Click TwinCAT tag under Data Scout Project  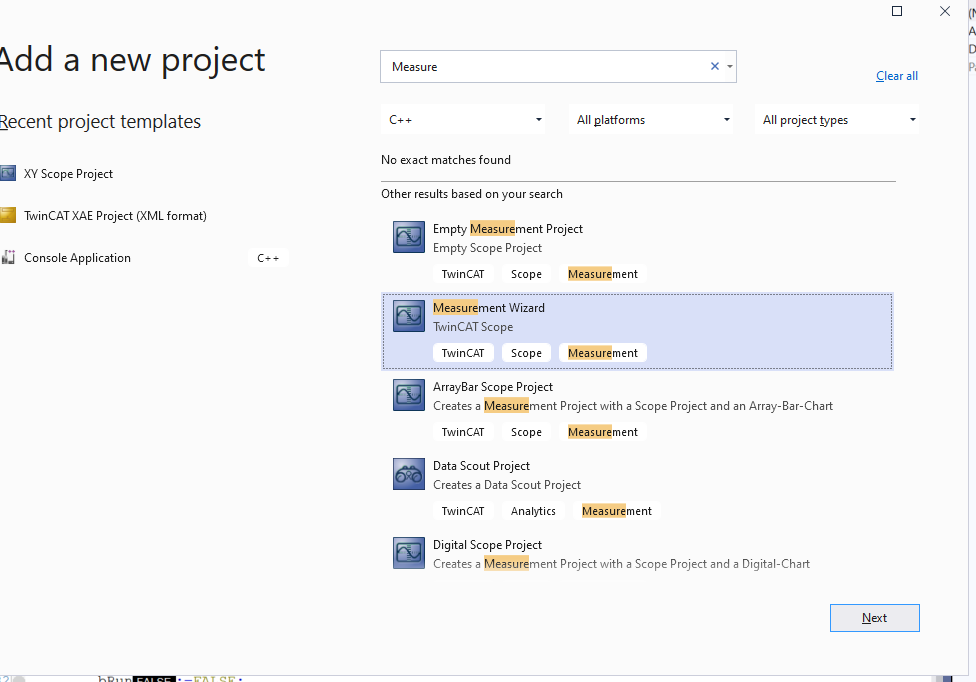pyautogui.click(x=463, y=511)
